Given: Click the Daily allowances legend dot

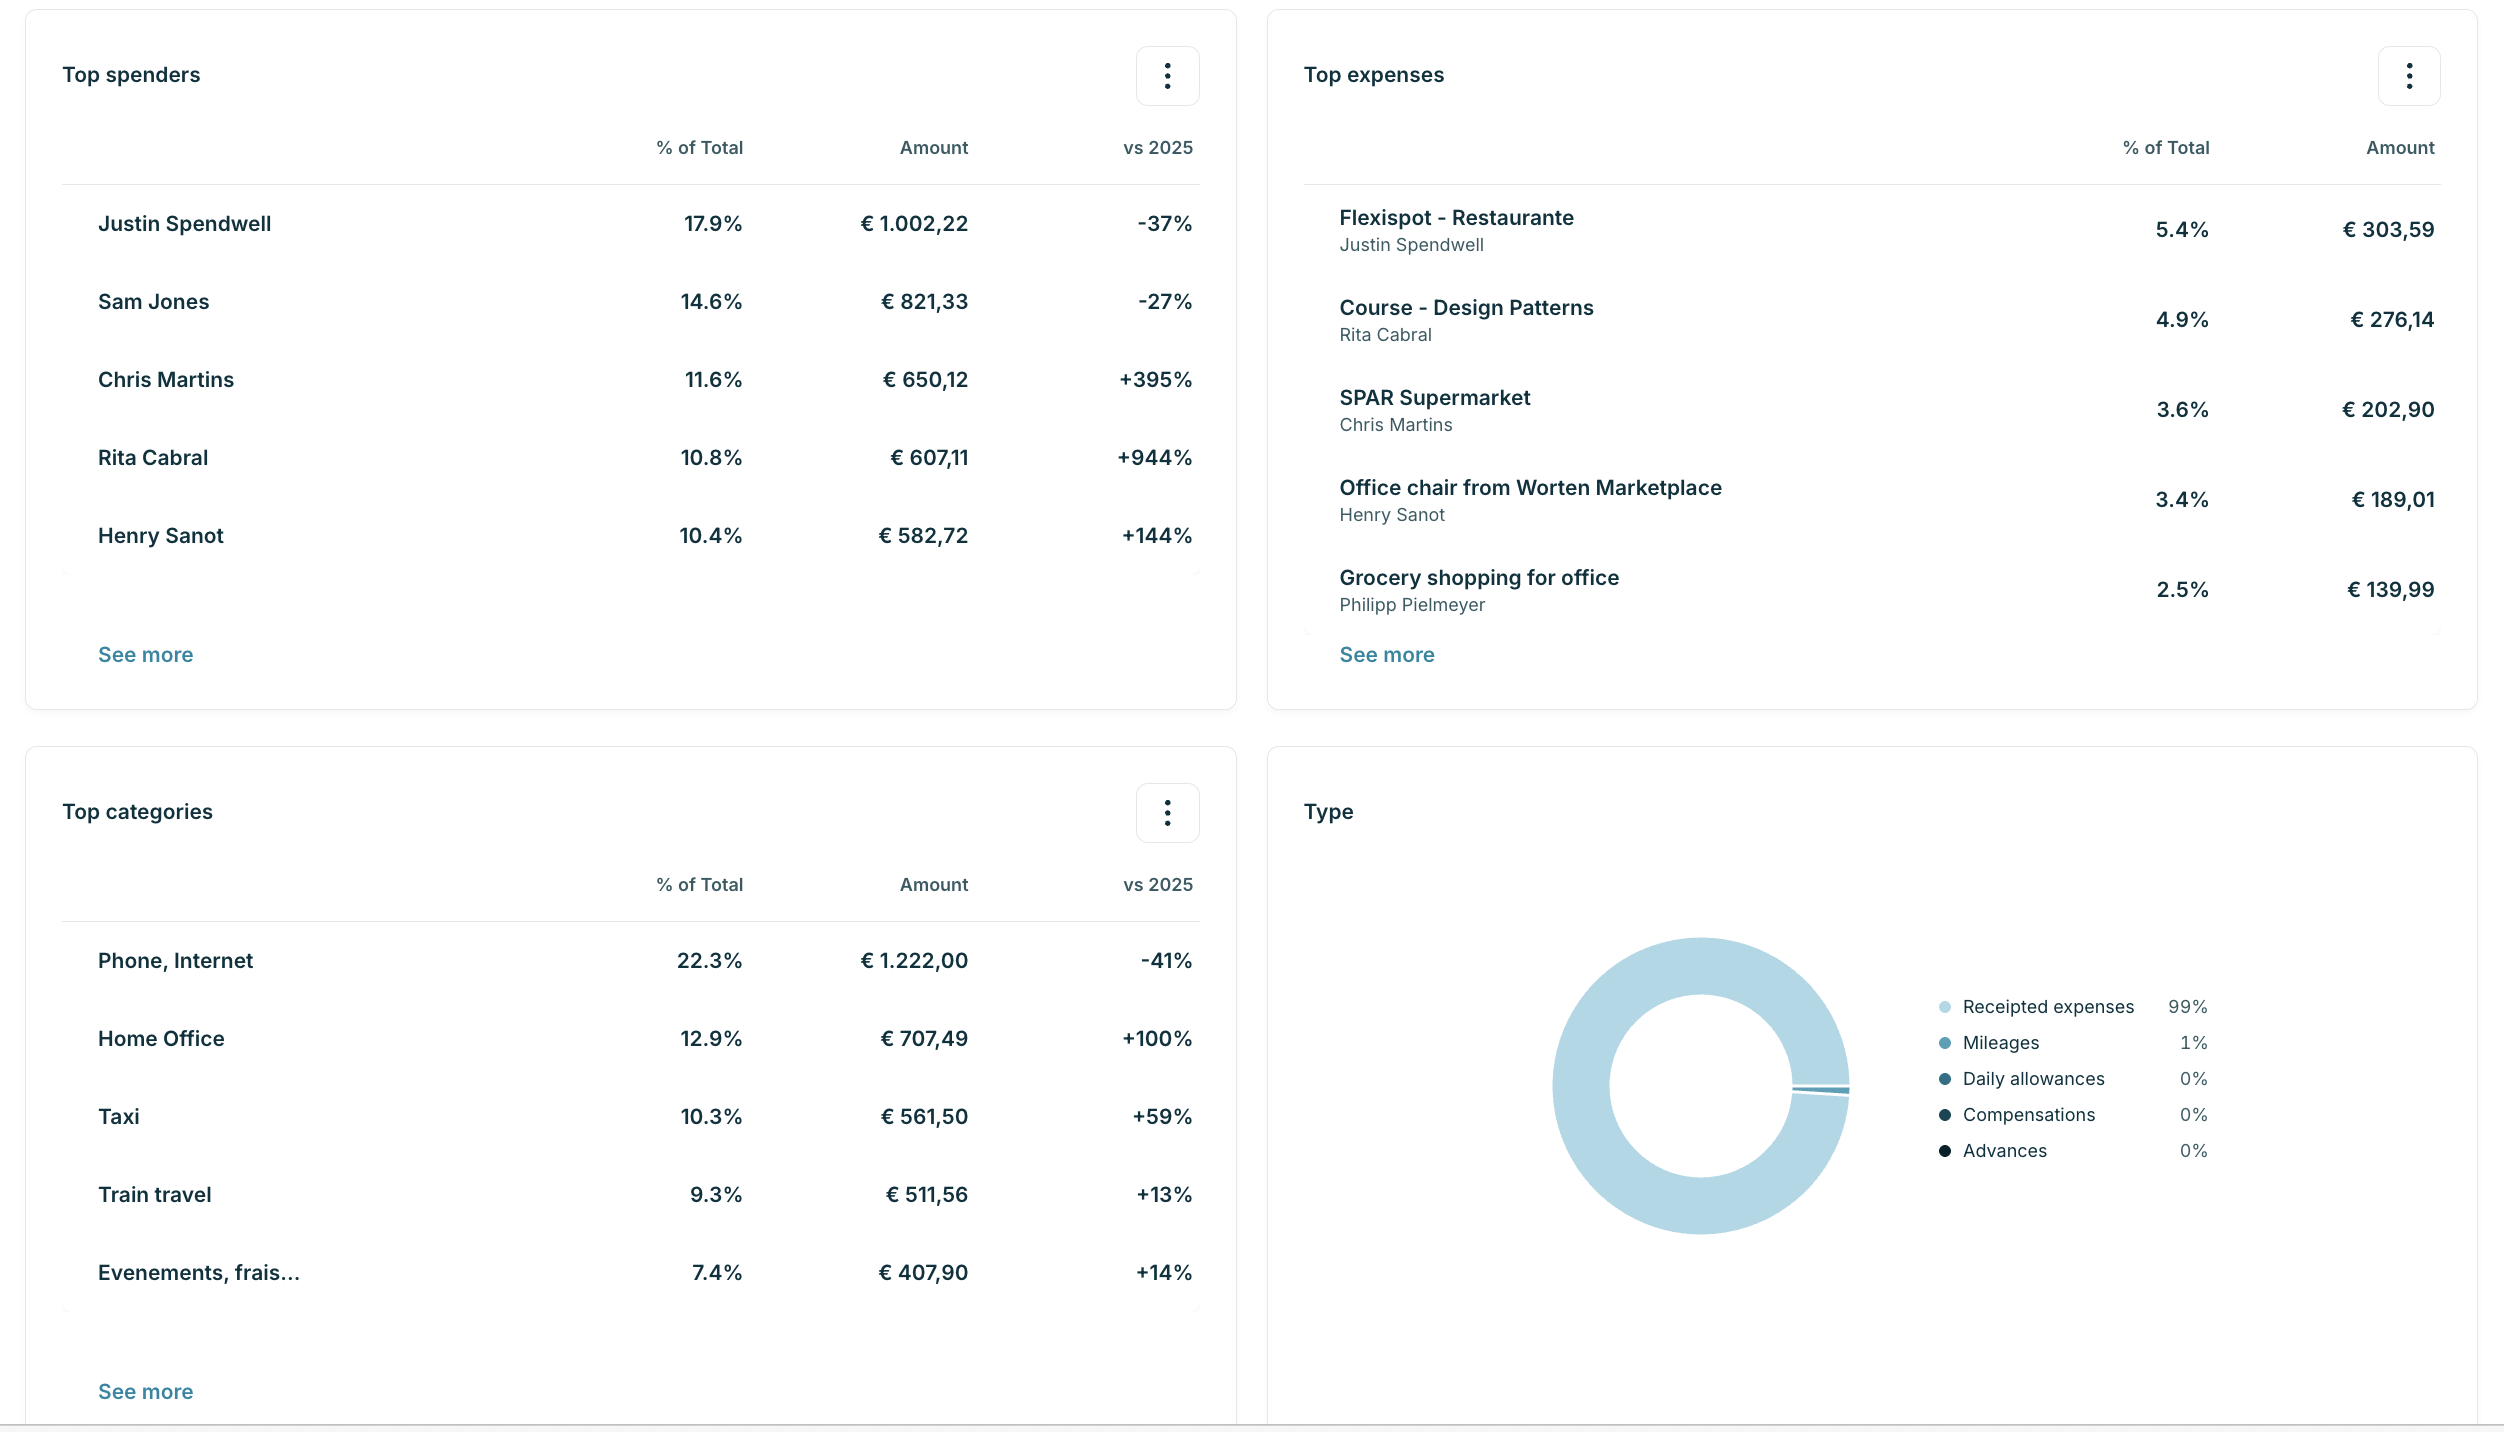Looking at the screenshot, I should click(x=1945, y=1079).
